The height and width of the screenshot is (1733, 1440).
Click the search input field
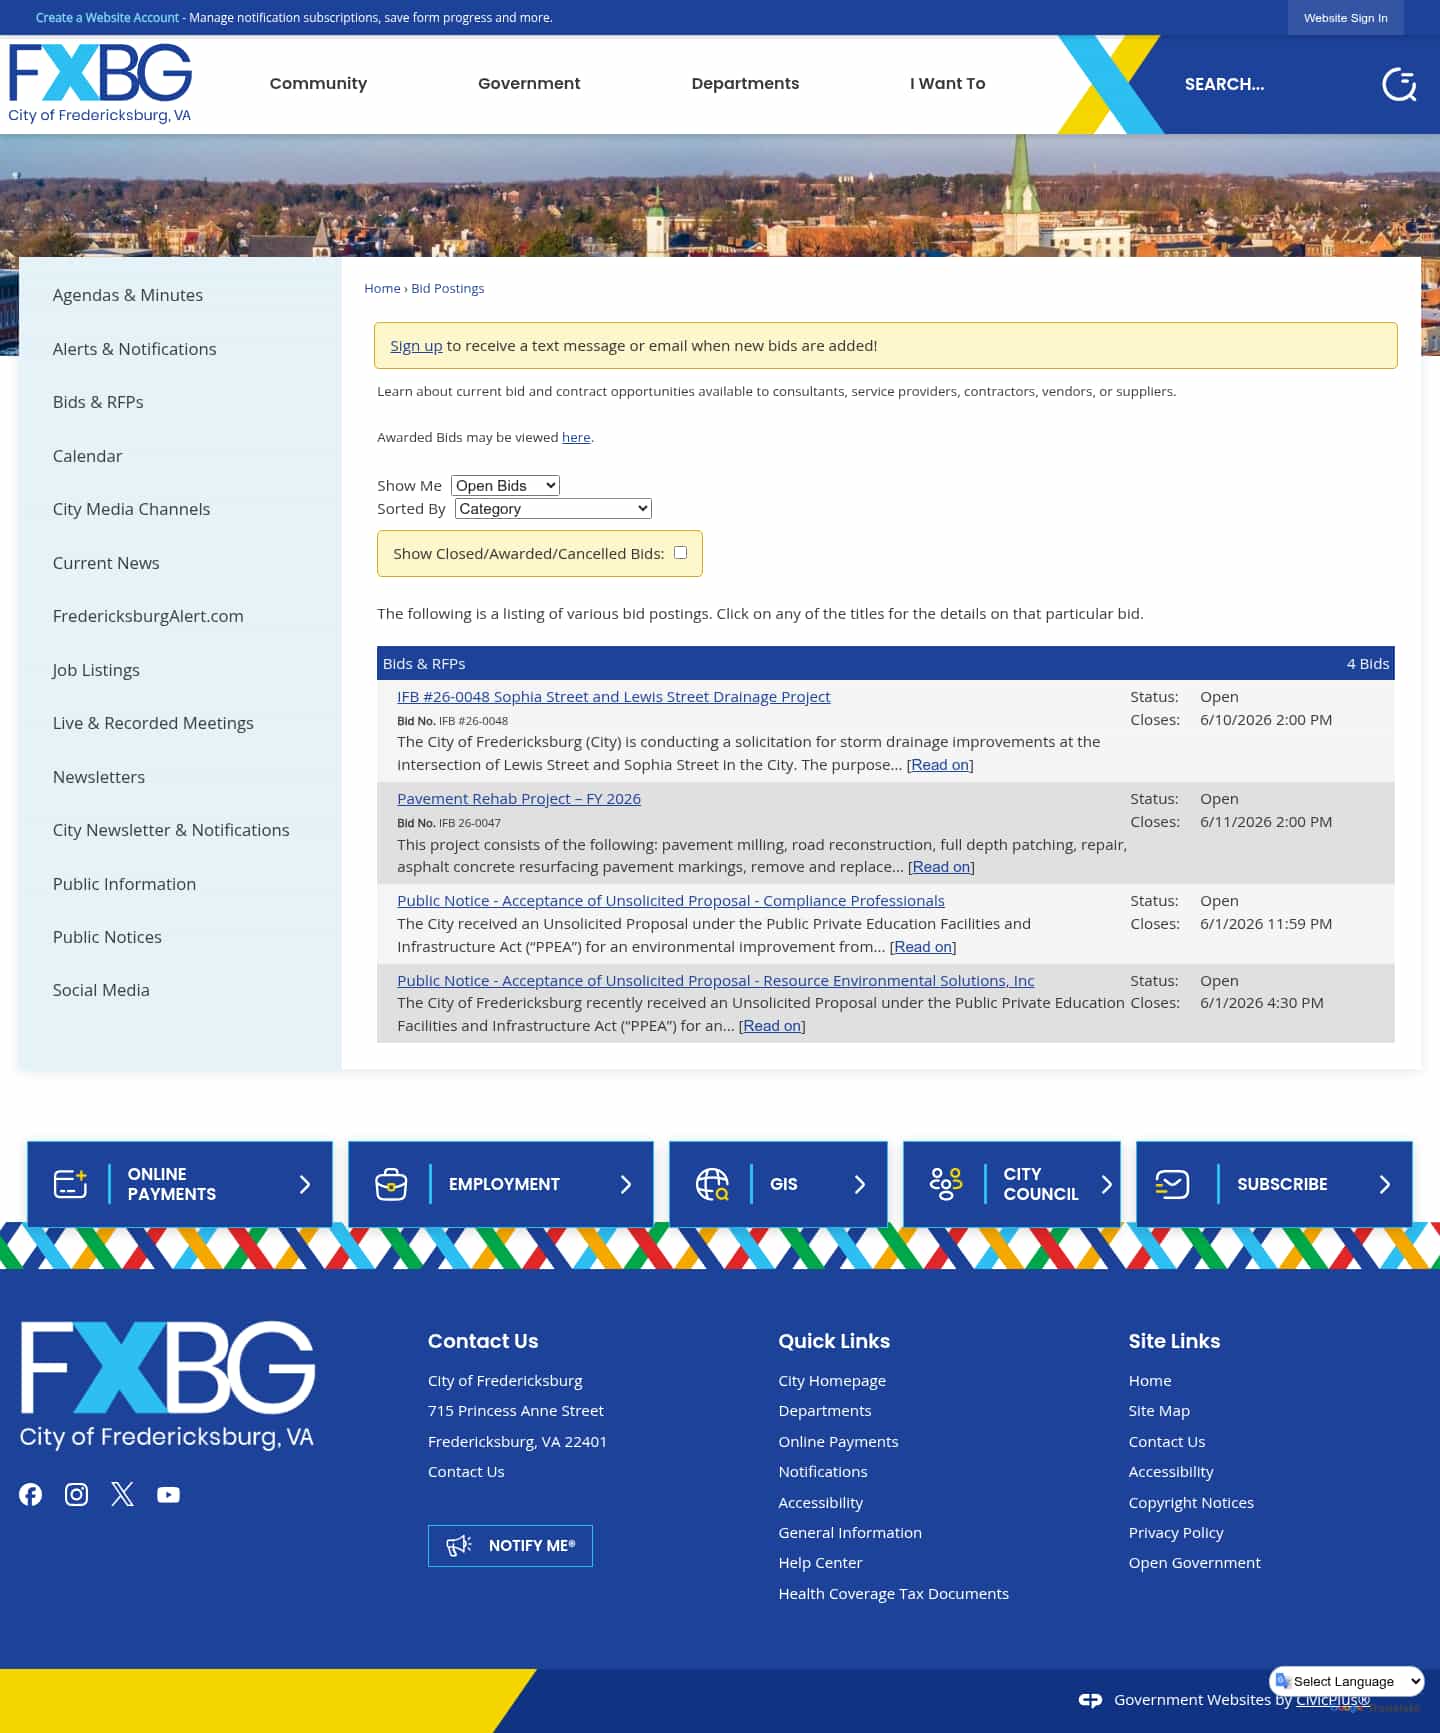click(1270, 85)
